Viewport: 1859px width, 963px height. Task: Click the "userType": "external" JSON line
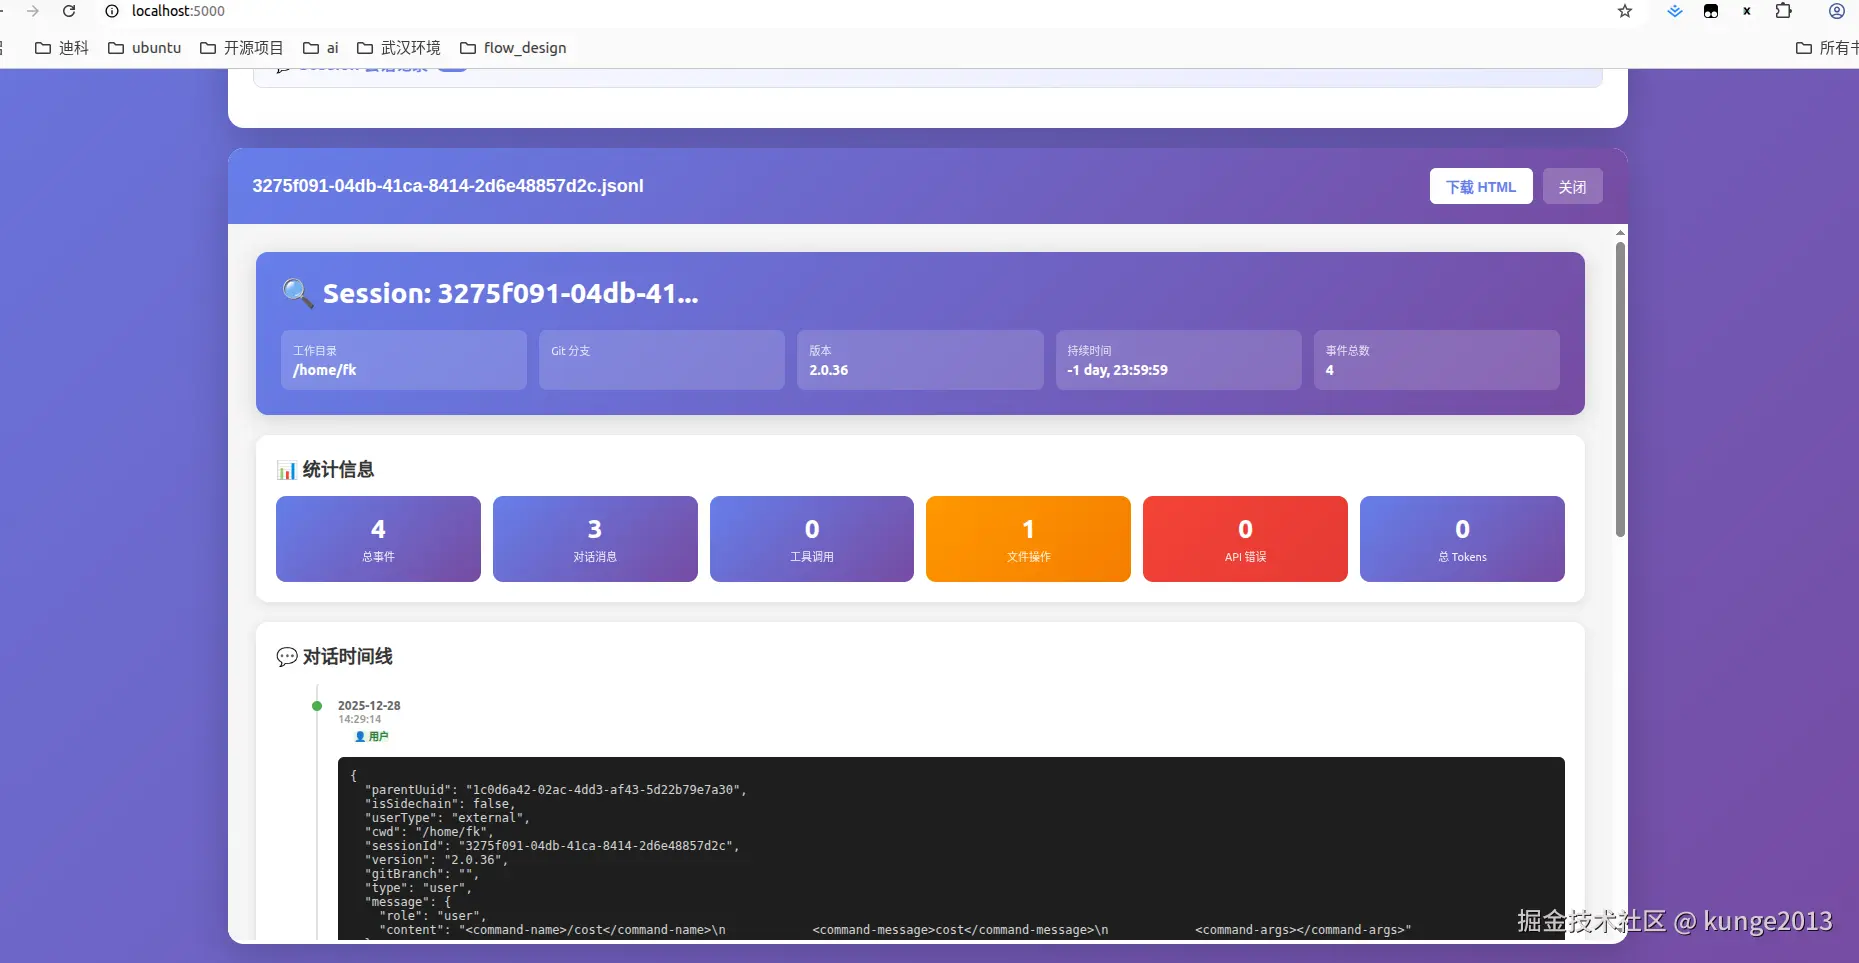pos(447,818)
